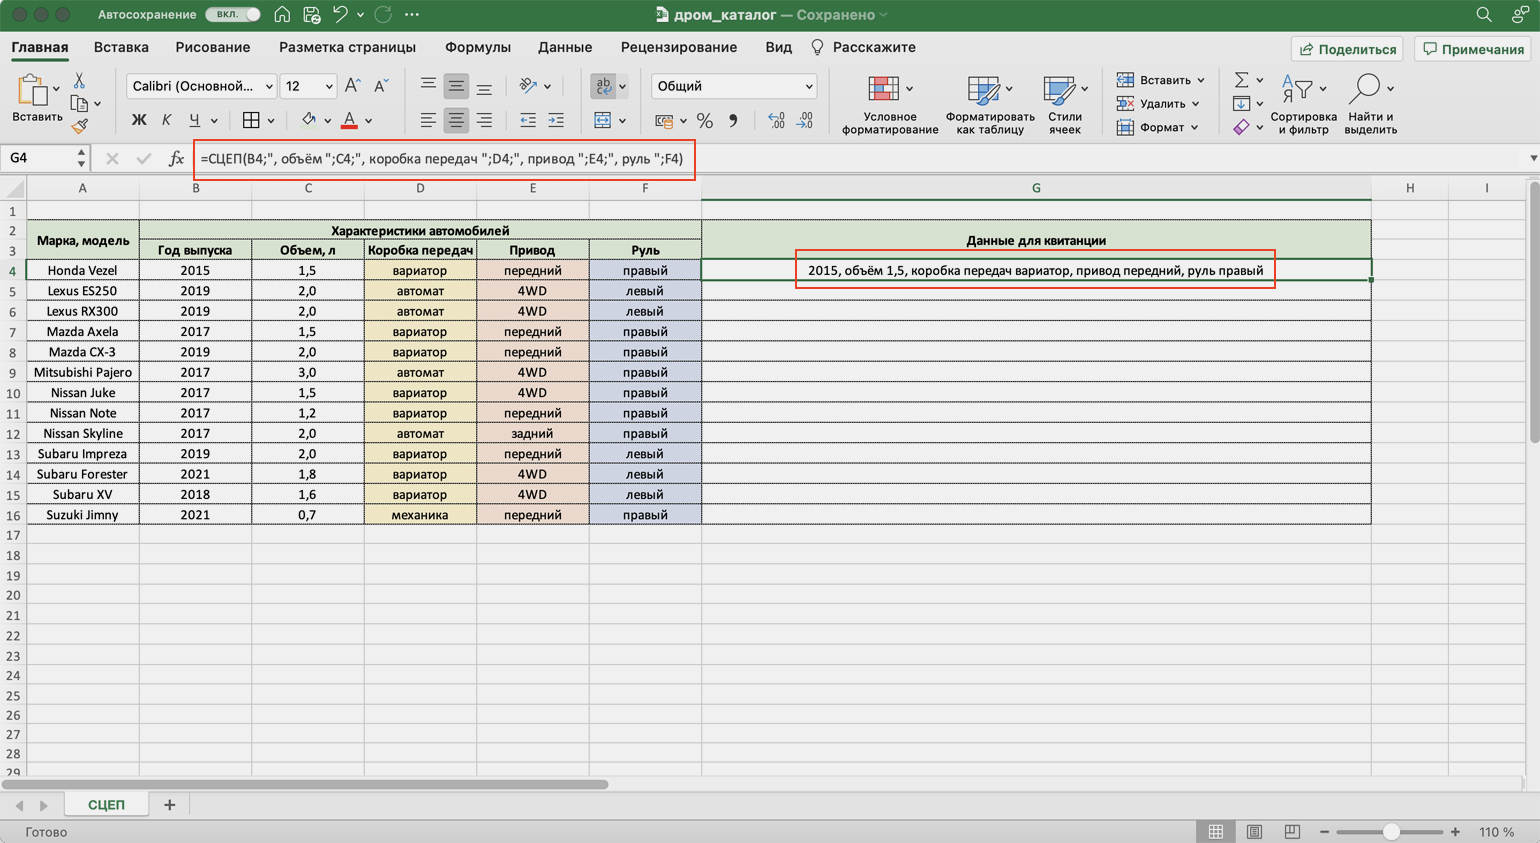Click the Примечания button
This screenshot has height=843, width=1540.
[x=1473, y=49]
